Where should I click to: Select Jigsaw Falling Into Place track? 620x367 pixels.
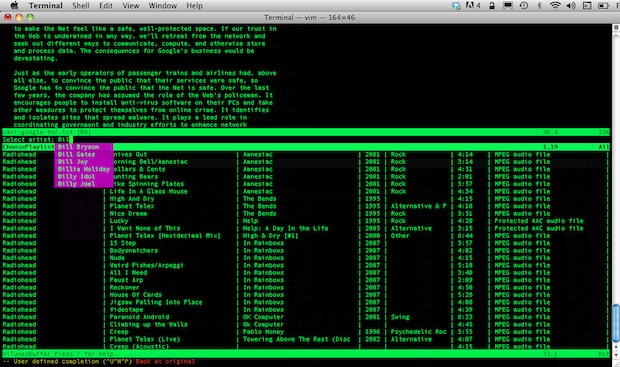click(156, 302)
